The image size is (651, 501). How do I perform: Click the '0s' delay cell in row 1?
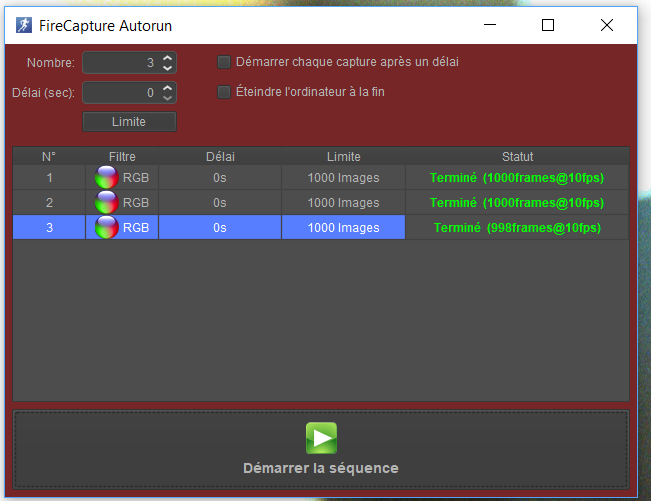(x=220, y=178)
